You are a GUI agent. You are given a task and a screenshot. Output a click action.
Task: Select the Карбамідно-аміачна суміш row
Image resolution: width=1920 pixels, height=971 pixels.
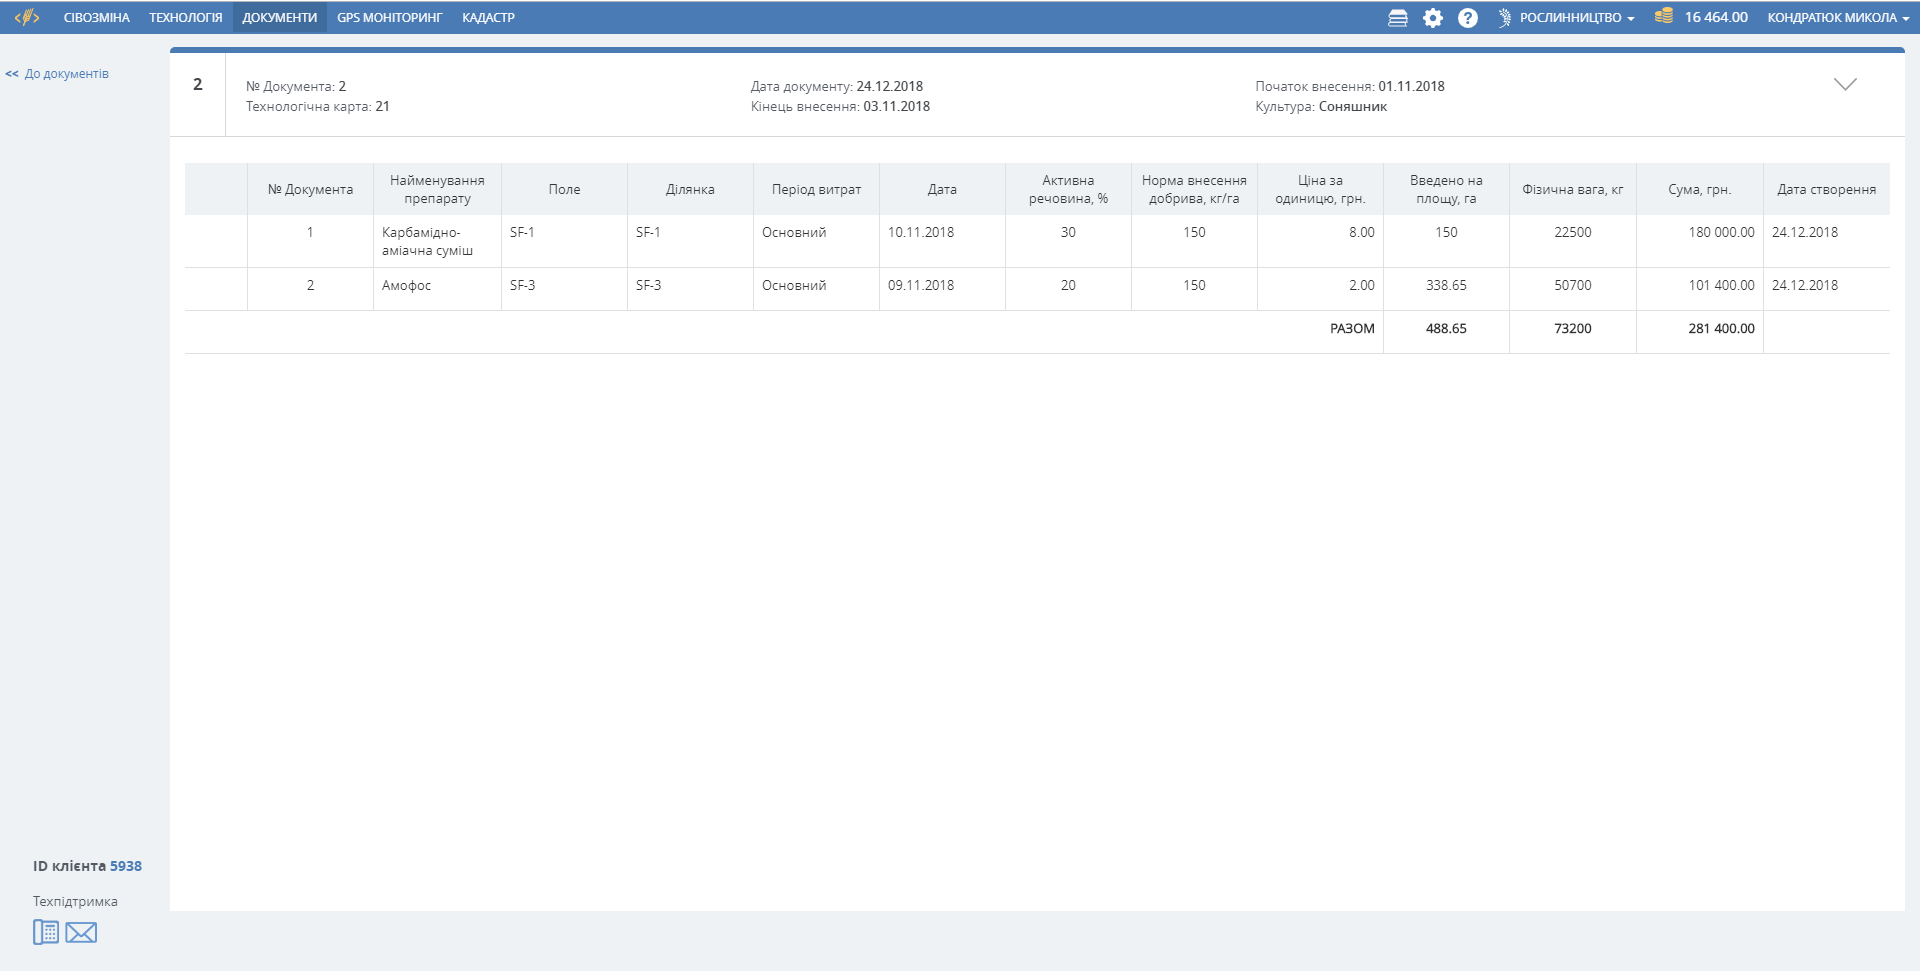[x=427, y=241]
